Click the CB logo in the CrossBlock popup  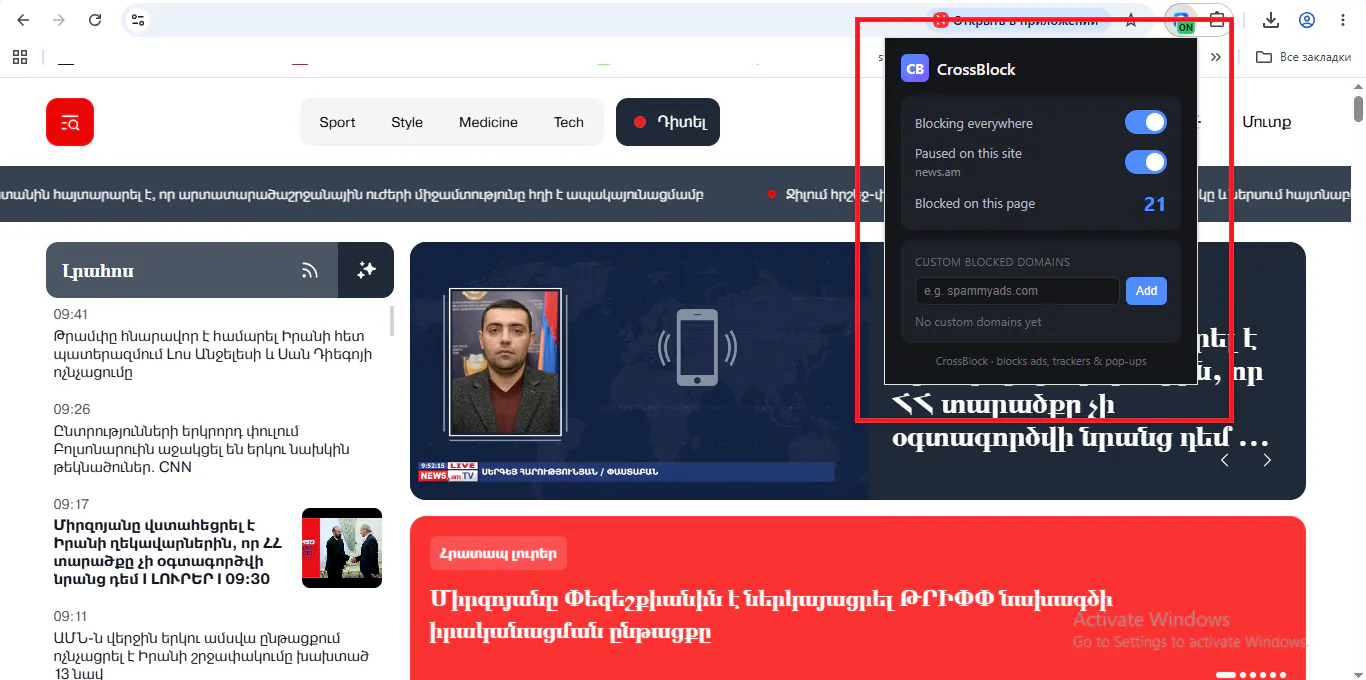point(915,68)
